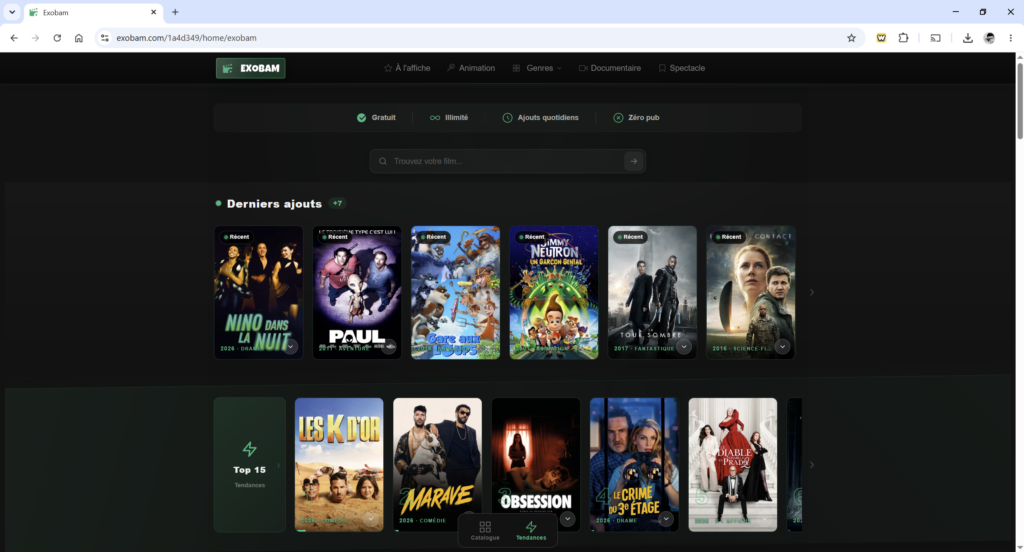Expand details chevron on La Tour Sombre
1024x552 pixels.
(684, 346)
